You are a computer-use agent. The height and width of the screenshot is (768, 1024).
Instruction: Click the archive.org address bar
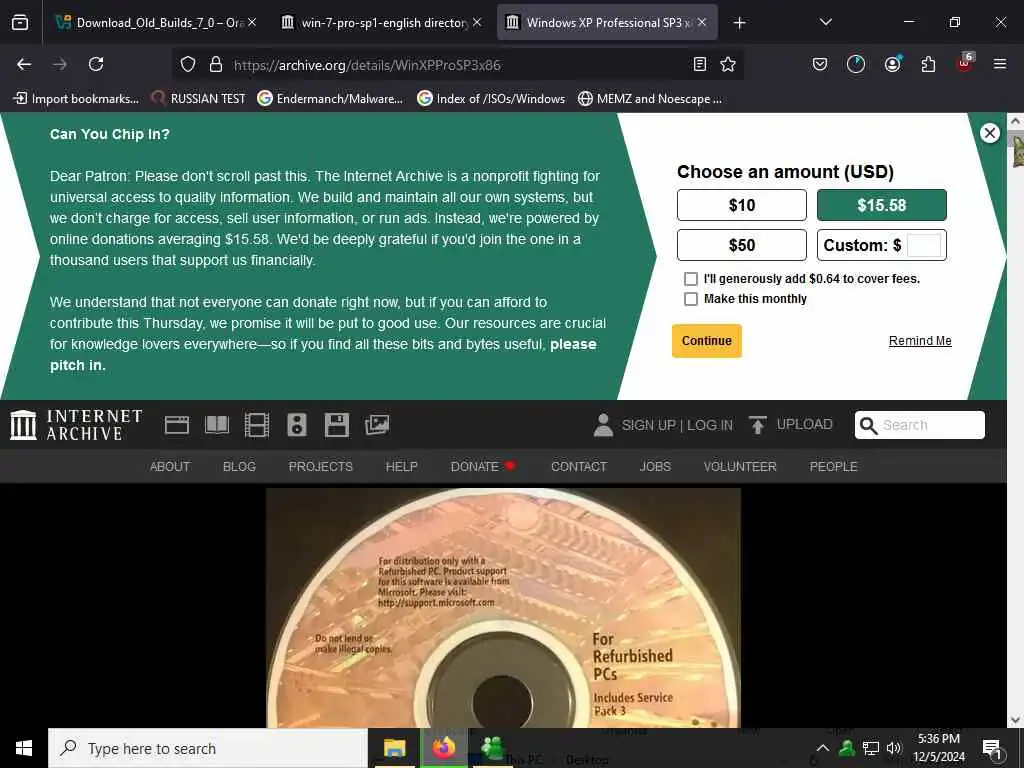pyautogui.click(x=457, y=65)
